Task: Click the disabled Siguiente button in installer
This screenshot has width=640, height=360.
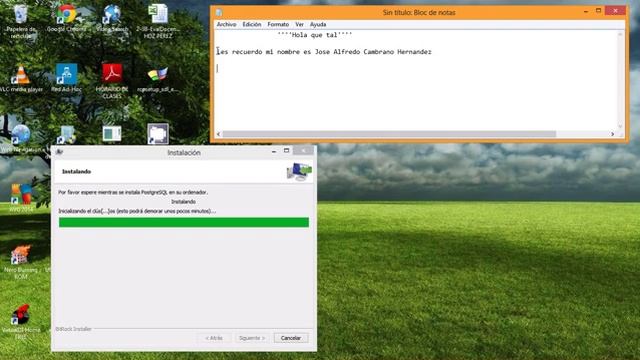Action: click(252, 338)
